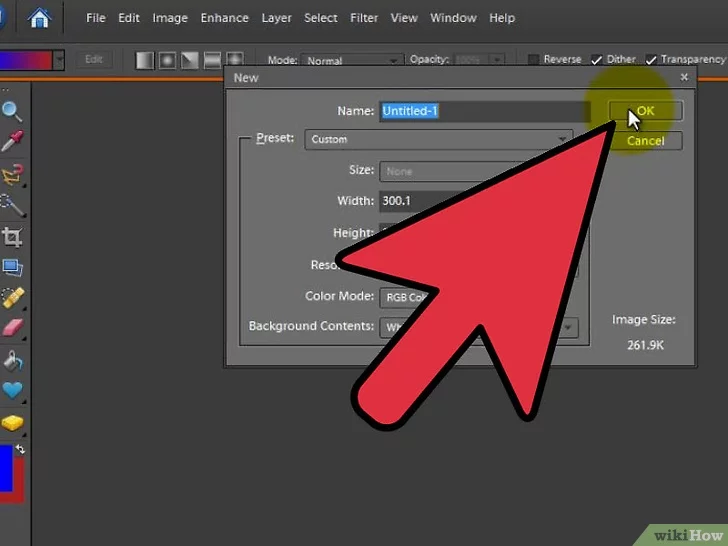Viewport: 728px width, 546px height.
Task: Choose the Reflected gradient type
Action: 212,60
